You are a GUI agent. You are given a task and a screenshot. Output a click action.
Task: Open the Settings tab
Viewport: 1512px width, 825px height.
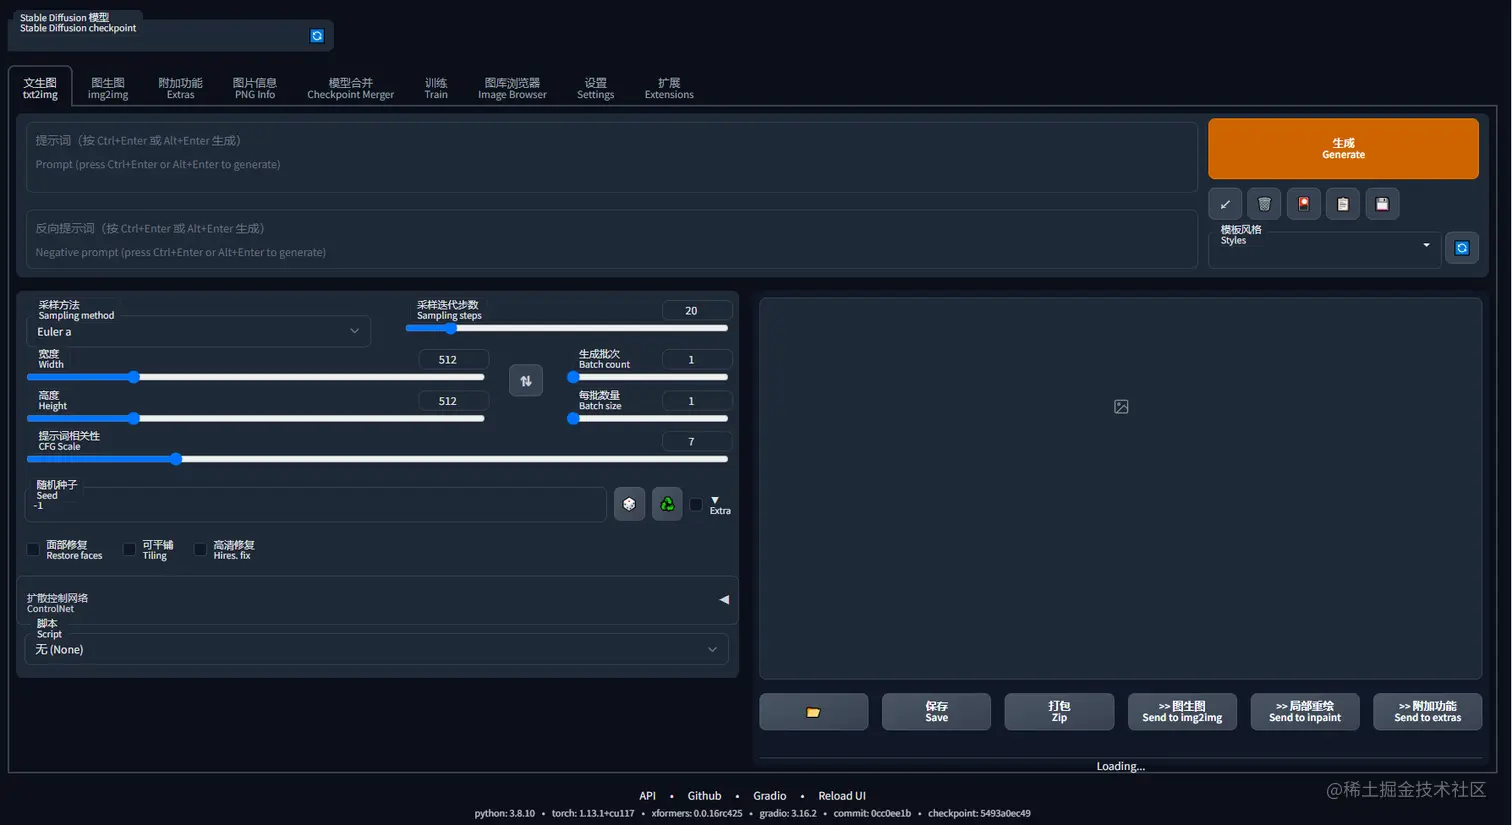(595, 88)
